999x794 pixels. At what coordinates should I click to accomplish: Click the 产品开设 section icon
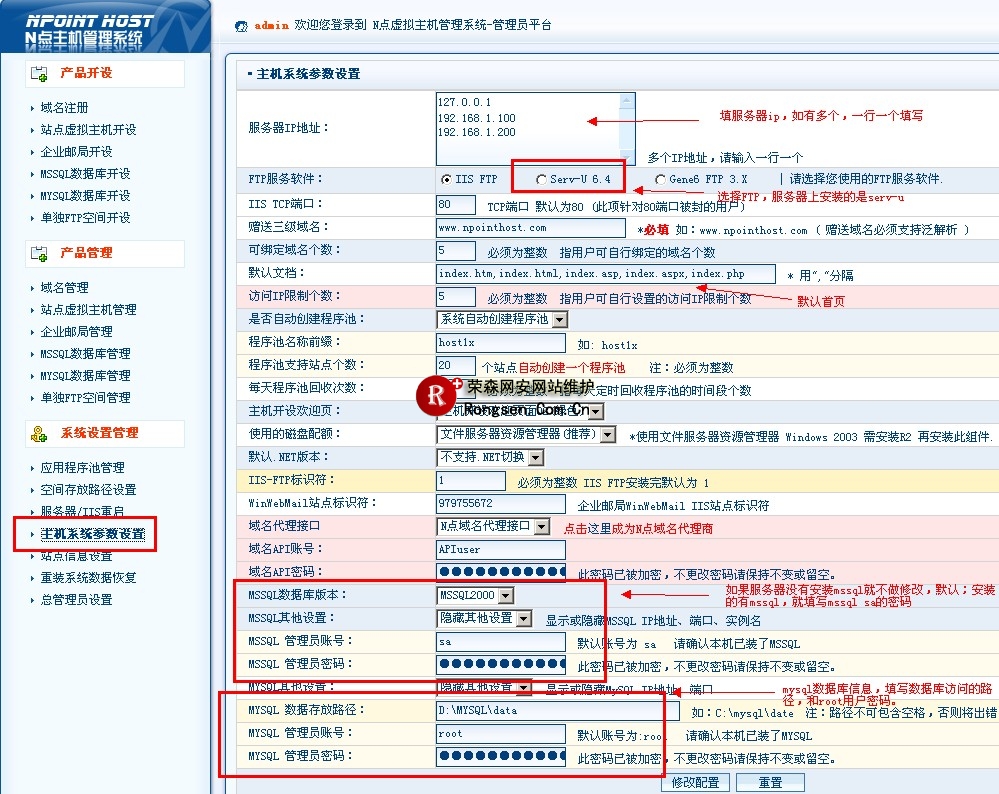(40, 73)
